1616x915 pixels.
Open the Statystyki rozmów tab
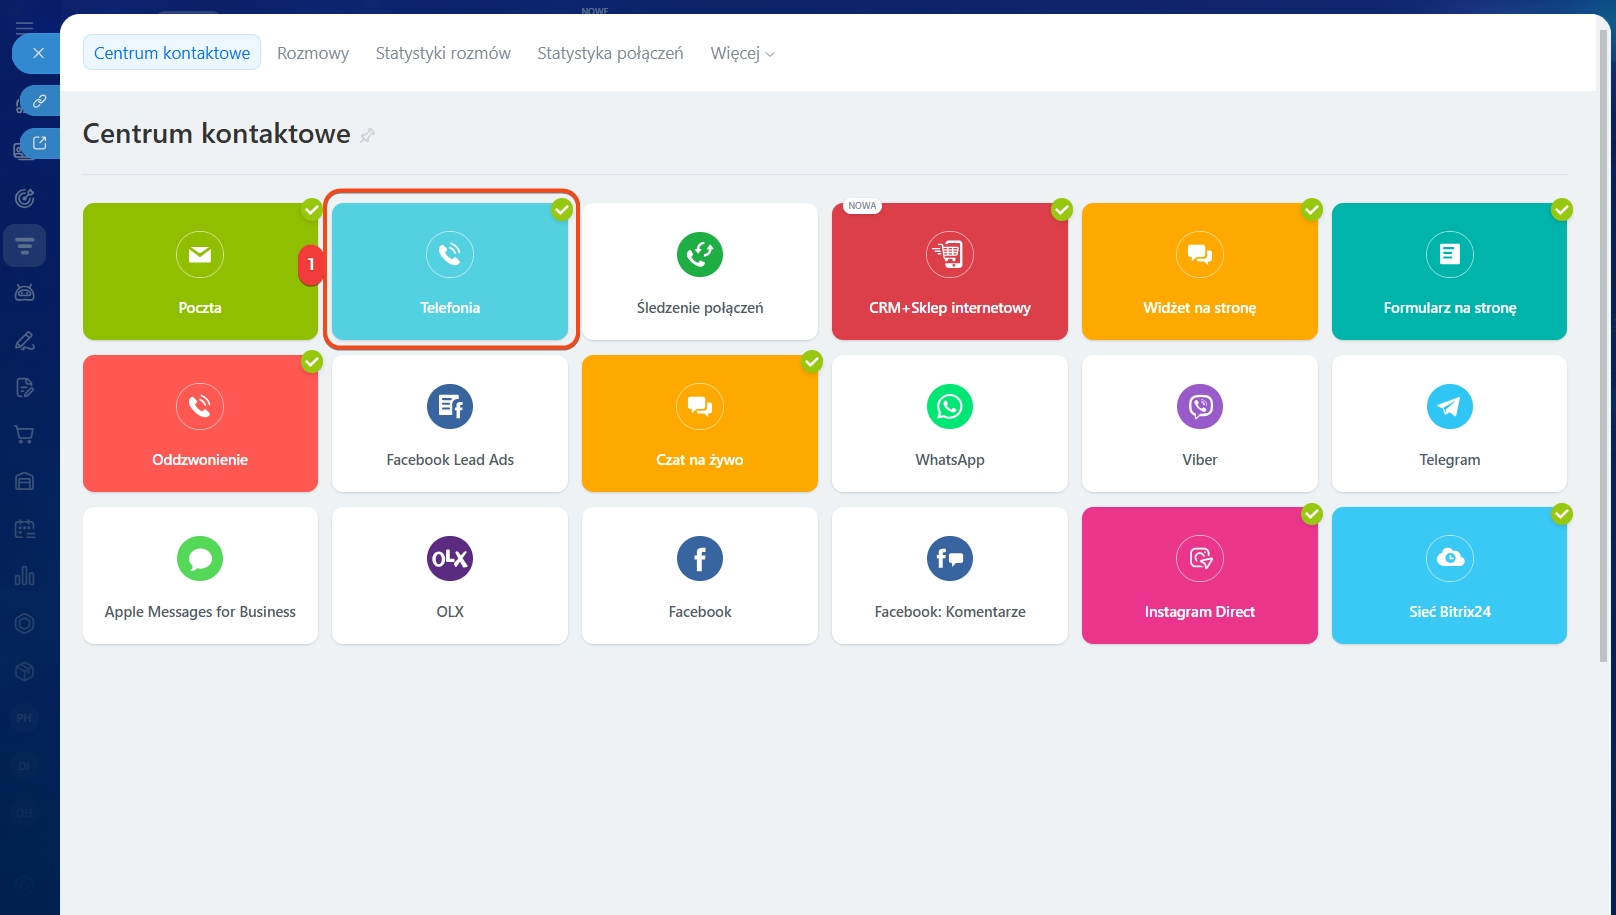coord(443,53)
